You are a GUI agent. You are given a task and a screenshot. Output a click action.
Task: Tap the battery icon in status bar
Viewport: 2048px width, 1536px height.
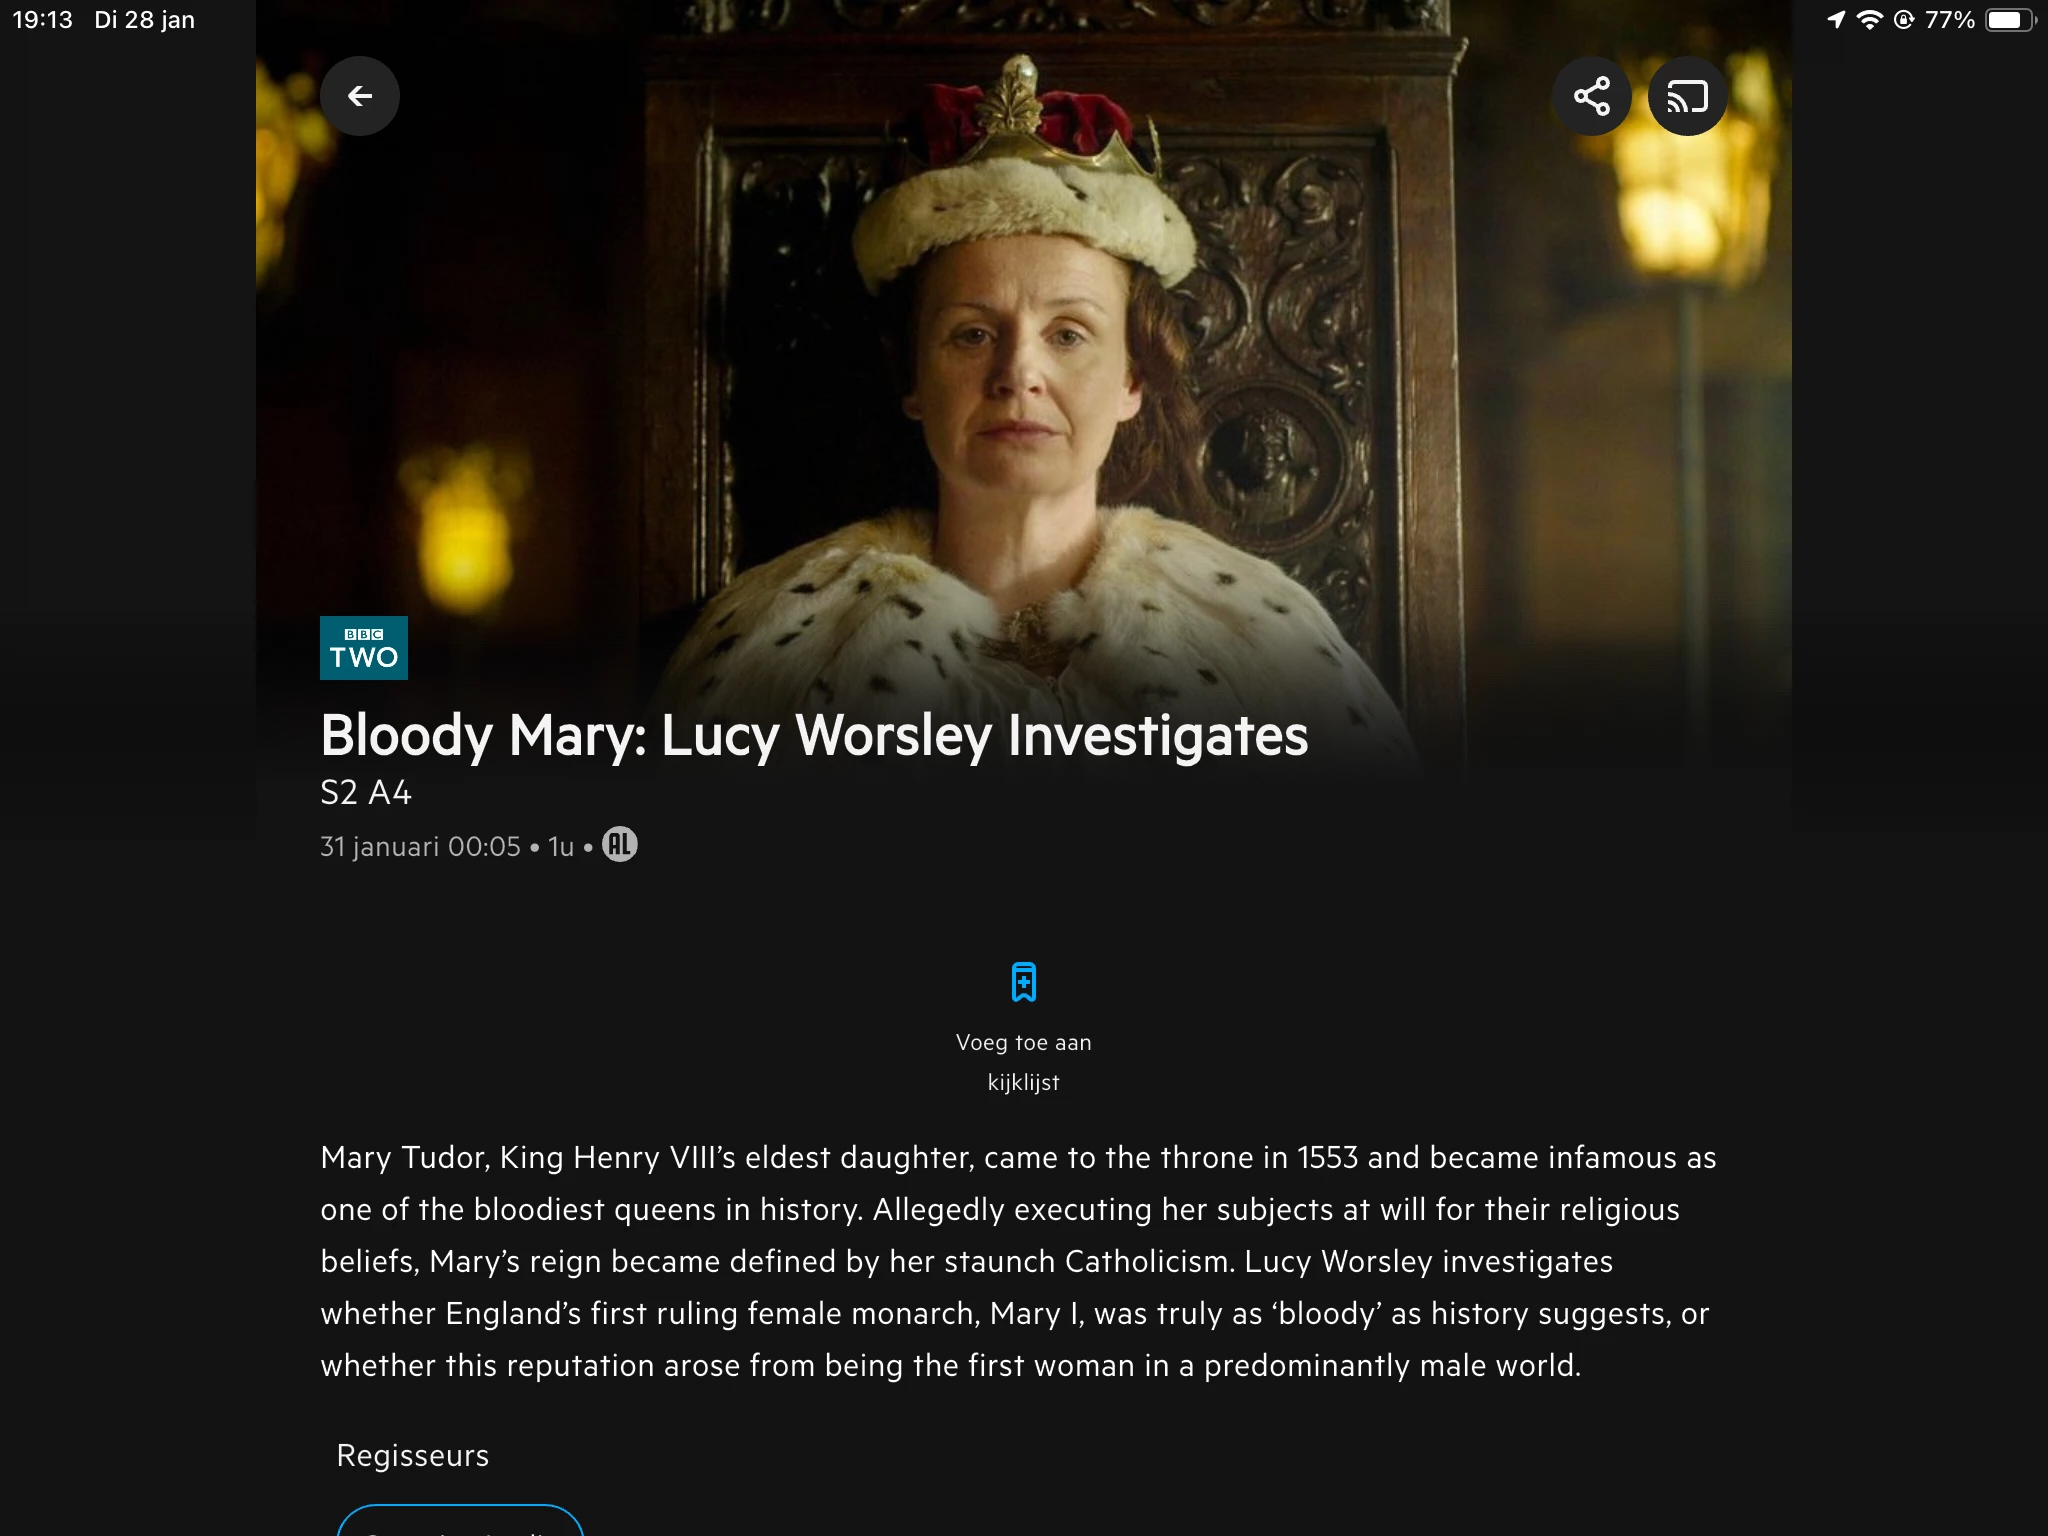2010,20
